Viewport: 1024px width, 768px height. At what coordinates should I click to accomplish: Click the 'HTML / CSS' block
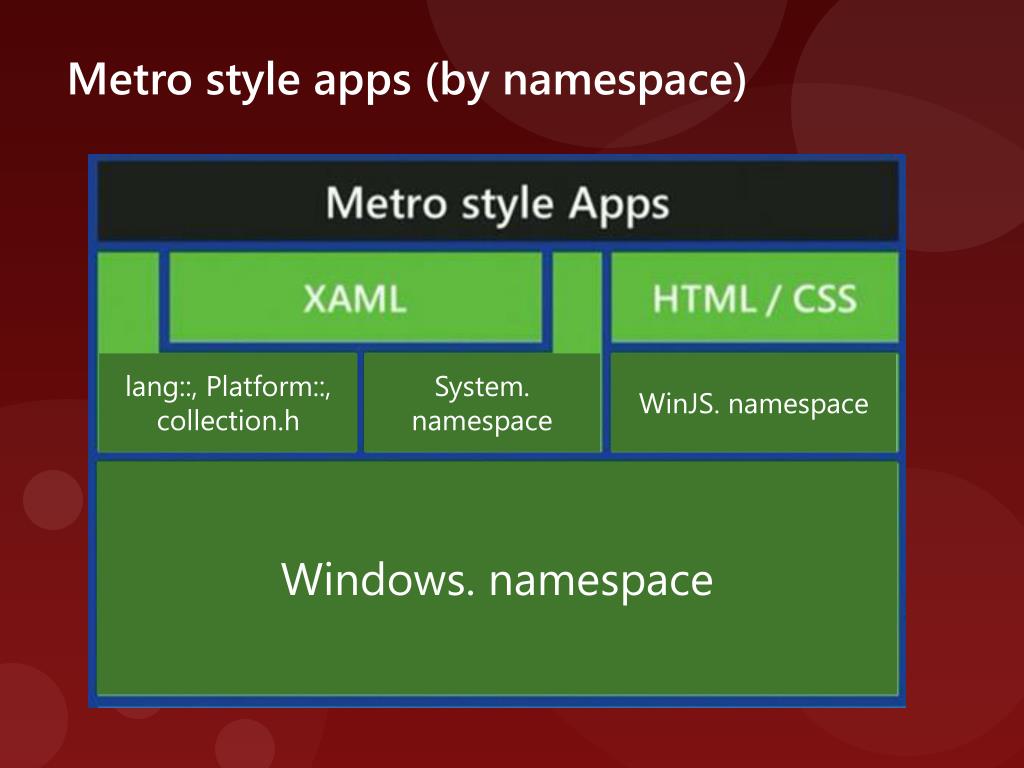coord(754,298)
